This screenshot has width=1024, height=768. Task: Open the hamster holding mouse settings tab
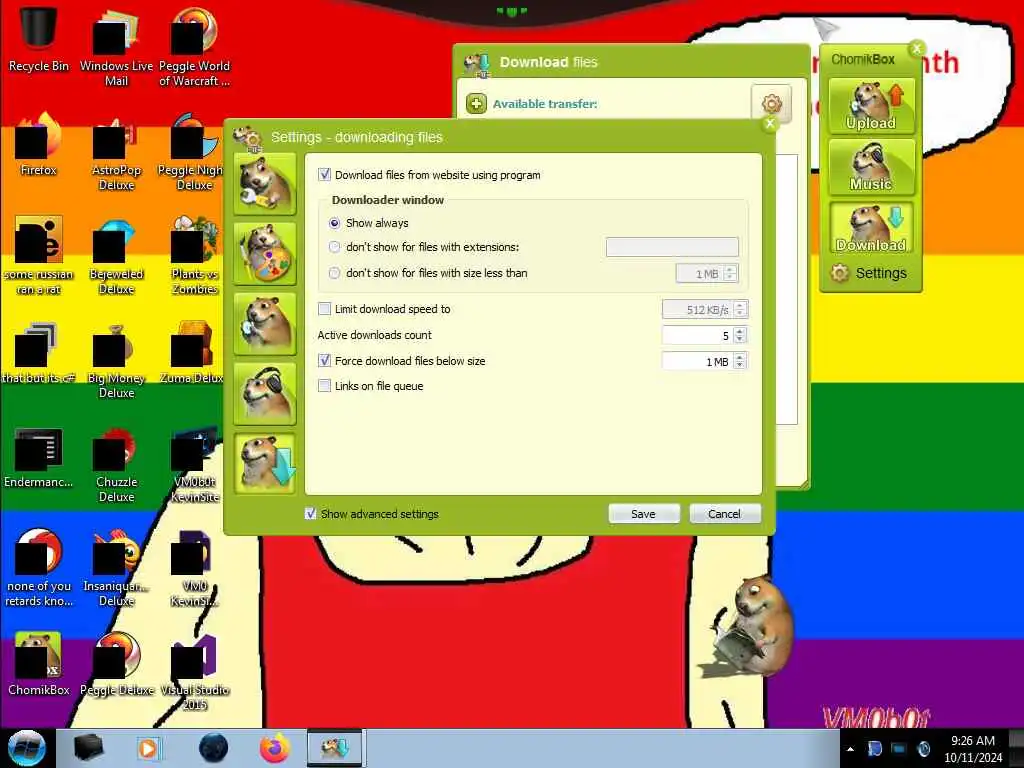pos(264,324)
